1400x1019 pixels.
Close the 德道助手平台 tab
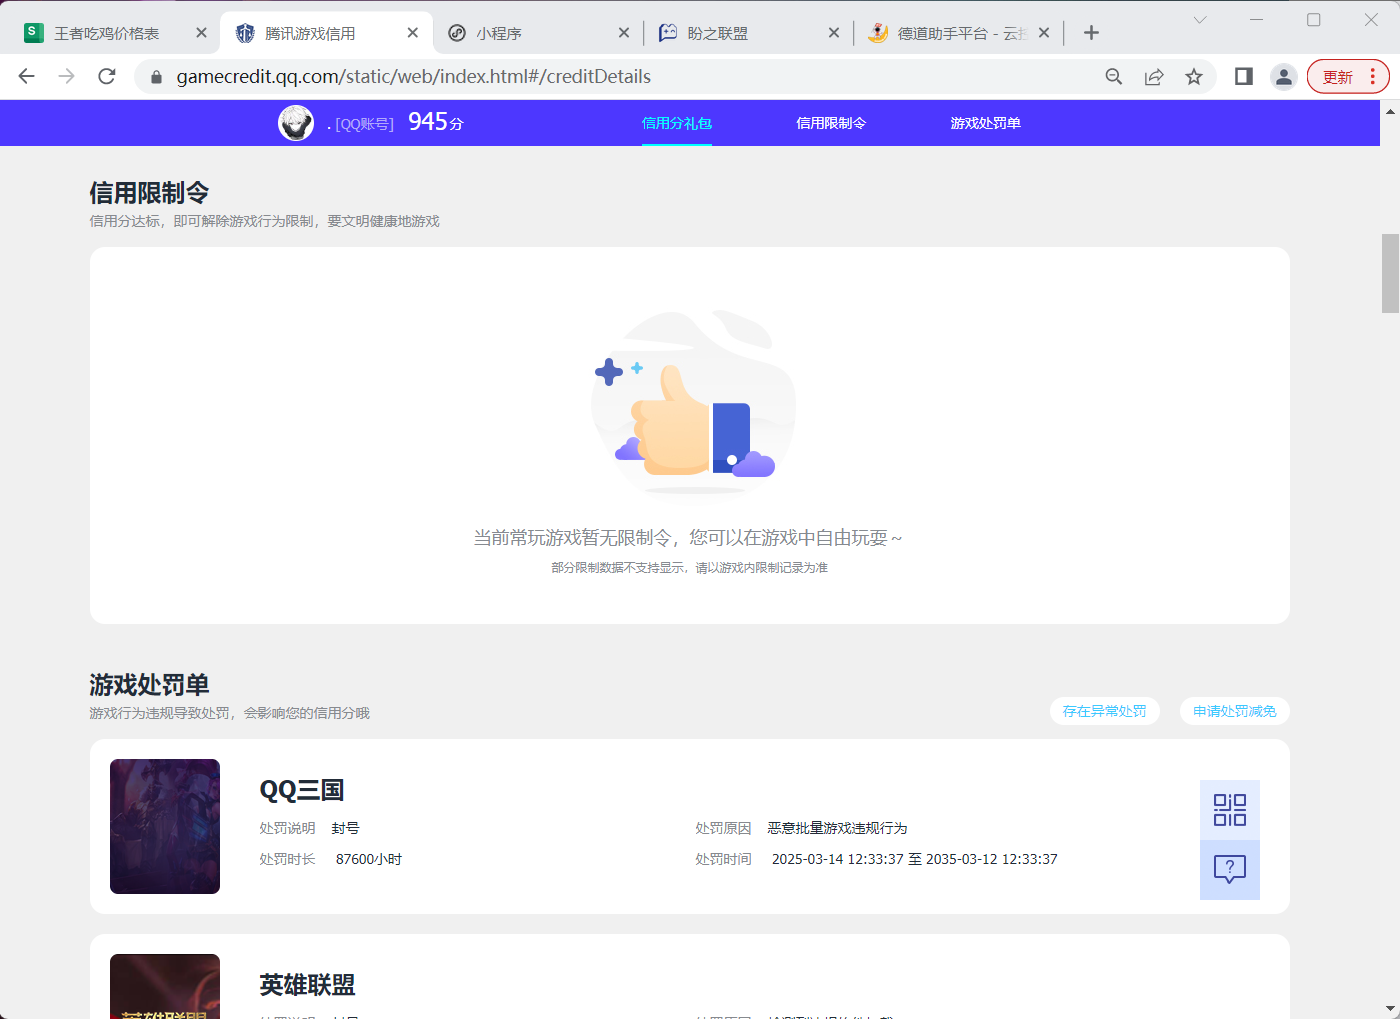click(x=1044, y=33)
